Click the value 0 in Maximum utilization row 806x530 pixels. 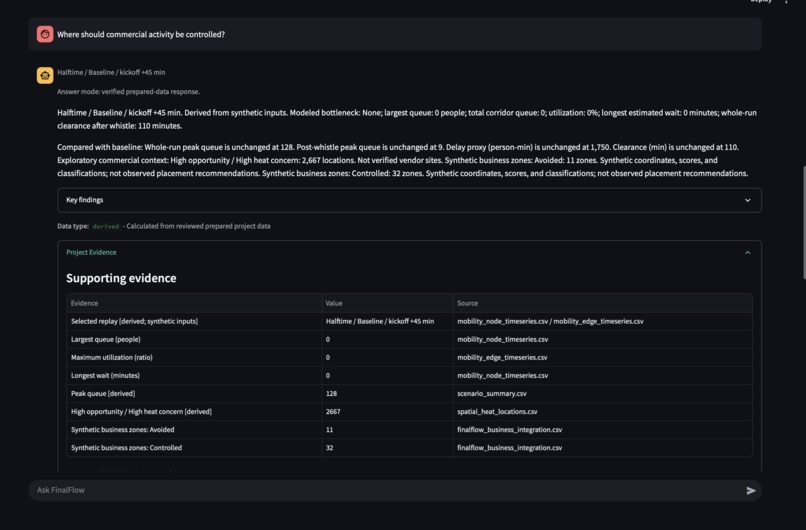tap(327, 357)
